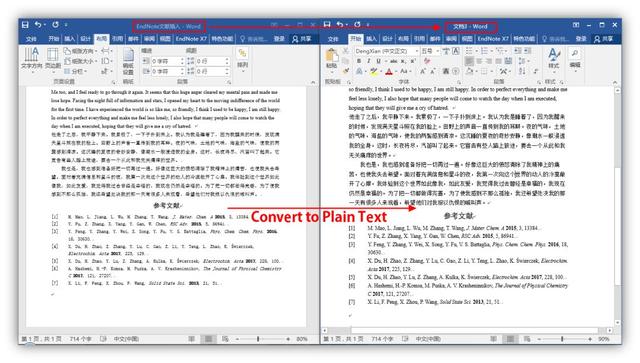Switch to Print Layout view in right status bar
Image resolution: width=640 pixels, height=363 pixels.
tap(510, 339)
